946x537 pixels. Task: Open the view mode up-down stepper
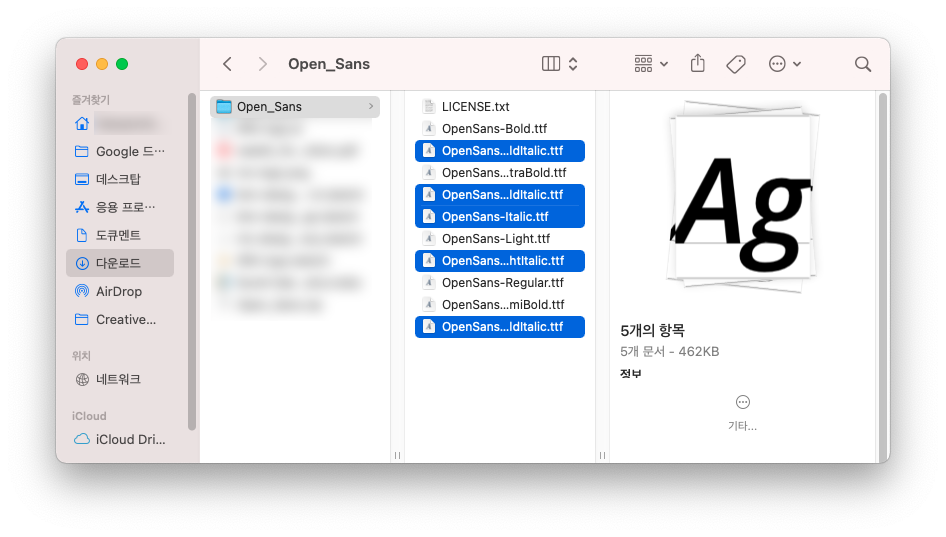click(573, 64)
